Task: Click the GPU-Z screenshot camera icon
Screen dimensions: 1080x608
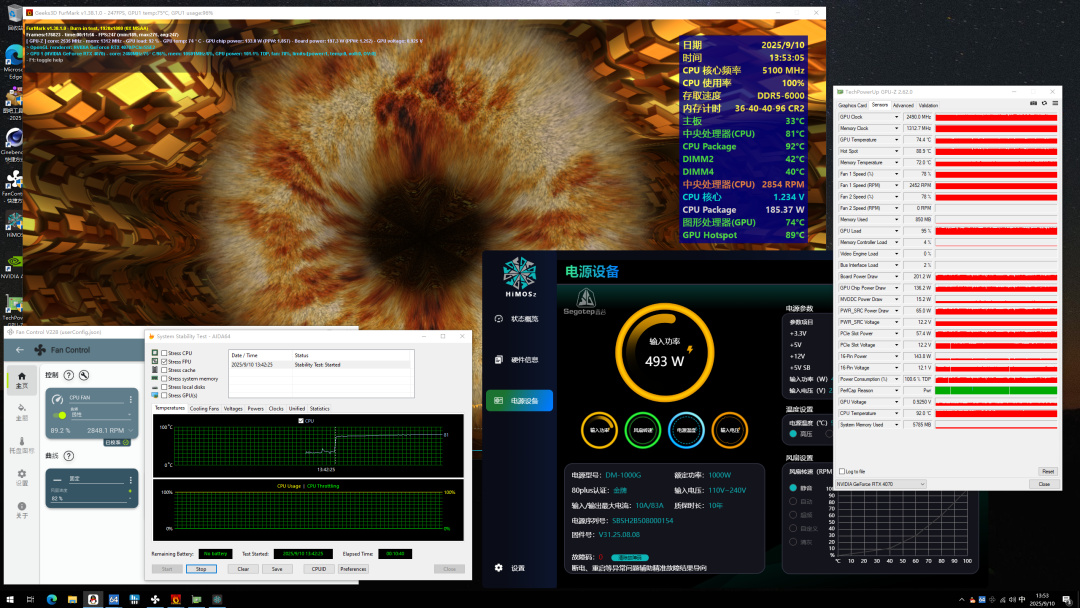Action: (1032, 103)
